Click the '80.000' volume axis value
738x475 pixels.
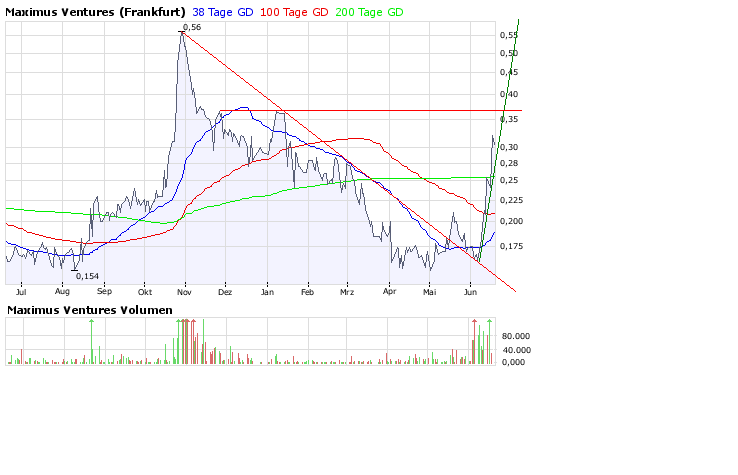click(x=516, y=336)
